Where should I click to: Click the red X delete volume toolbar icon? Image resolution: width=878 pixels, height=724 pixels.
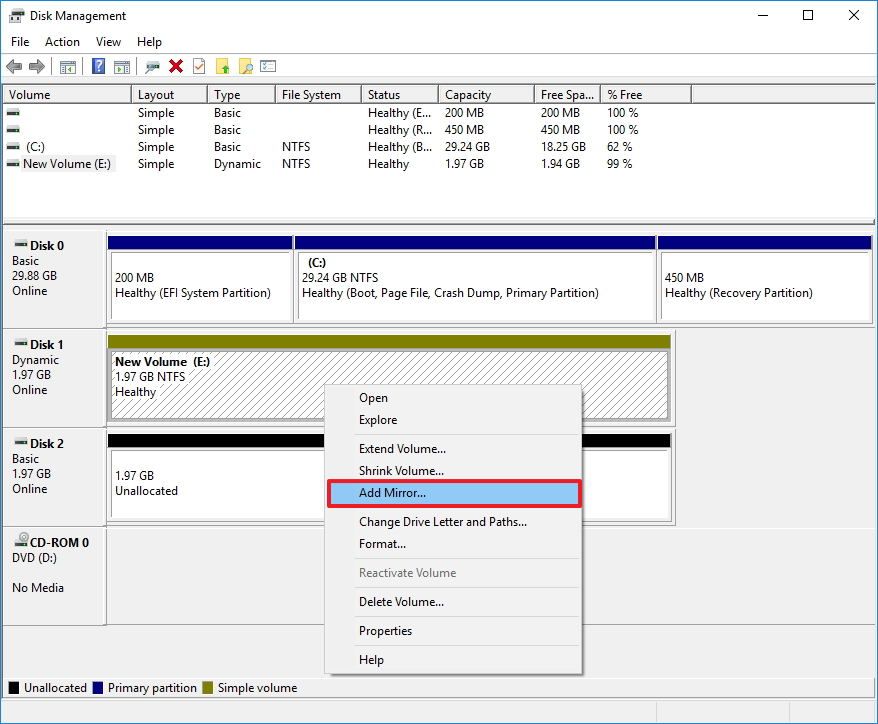(176, 66)
